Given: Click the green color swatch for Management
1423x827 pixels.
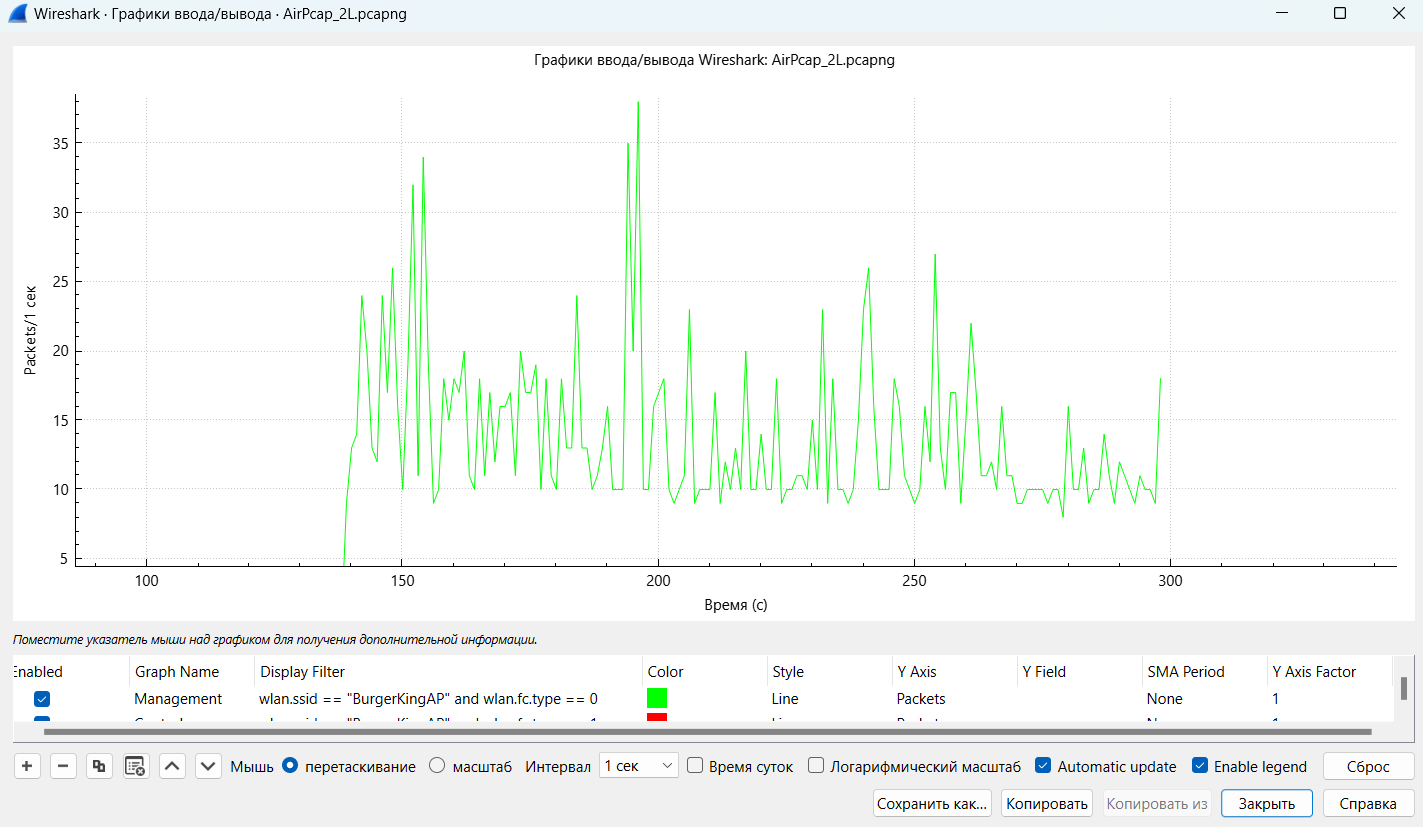Looking at the screenshot, I should (x=657, y=699).
